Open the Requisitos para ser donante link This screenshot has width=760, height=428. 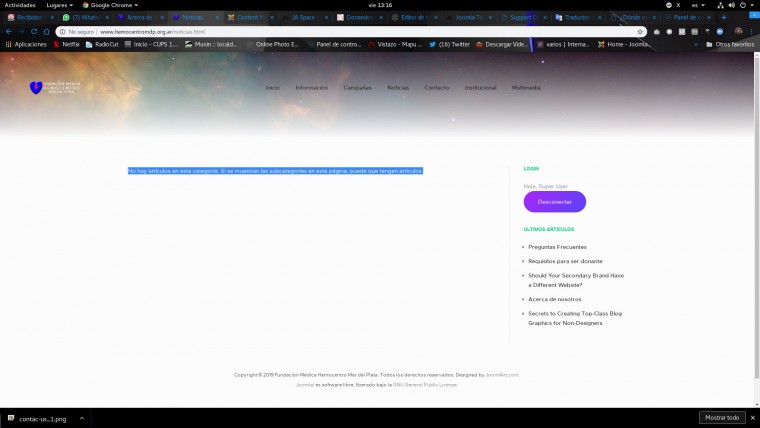tap(565, 261)
